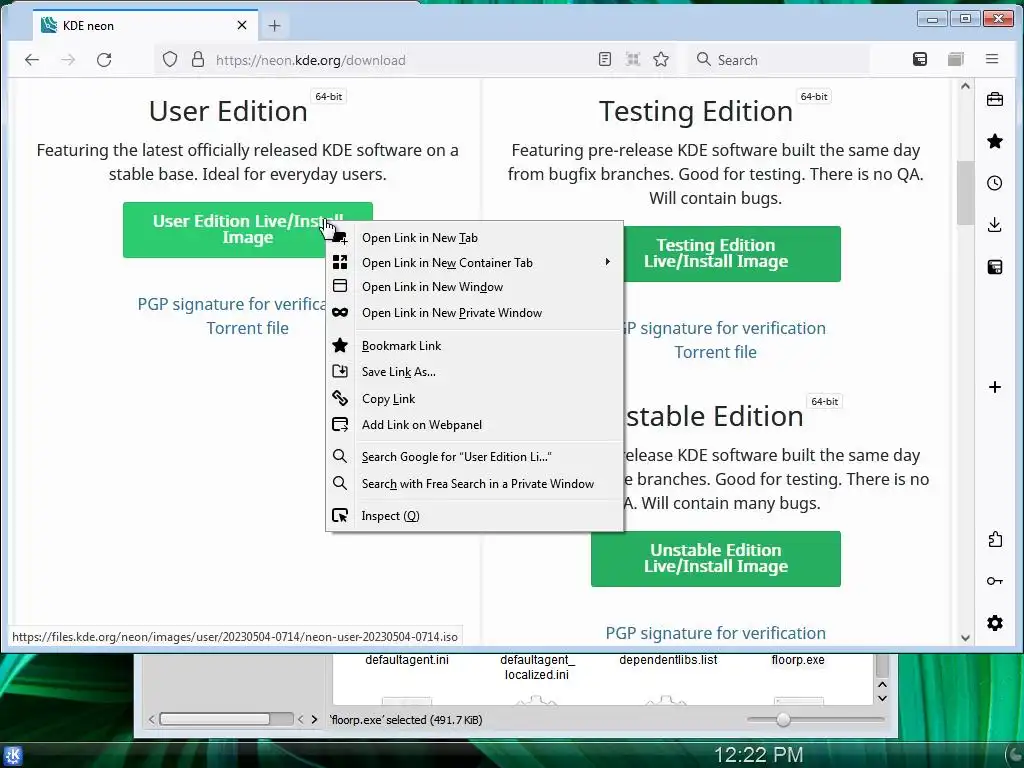
Task: Add a web panel with sidebar plus
Action: pyautogui.click(x=995, y=387)
